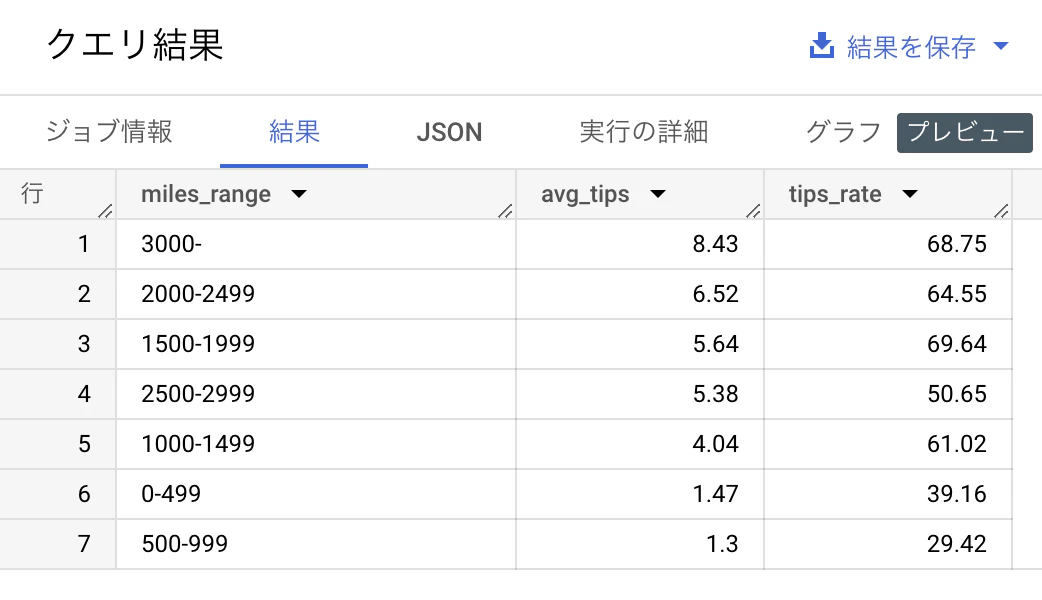Switch to the JSON tab

click(448, 131)
